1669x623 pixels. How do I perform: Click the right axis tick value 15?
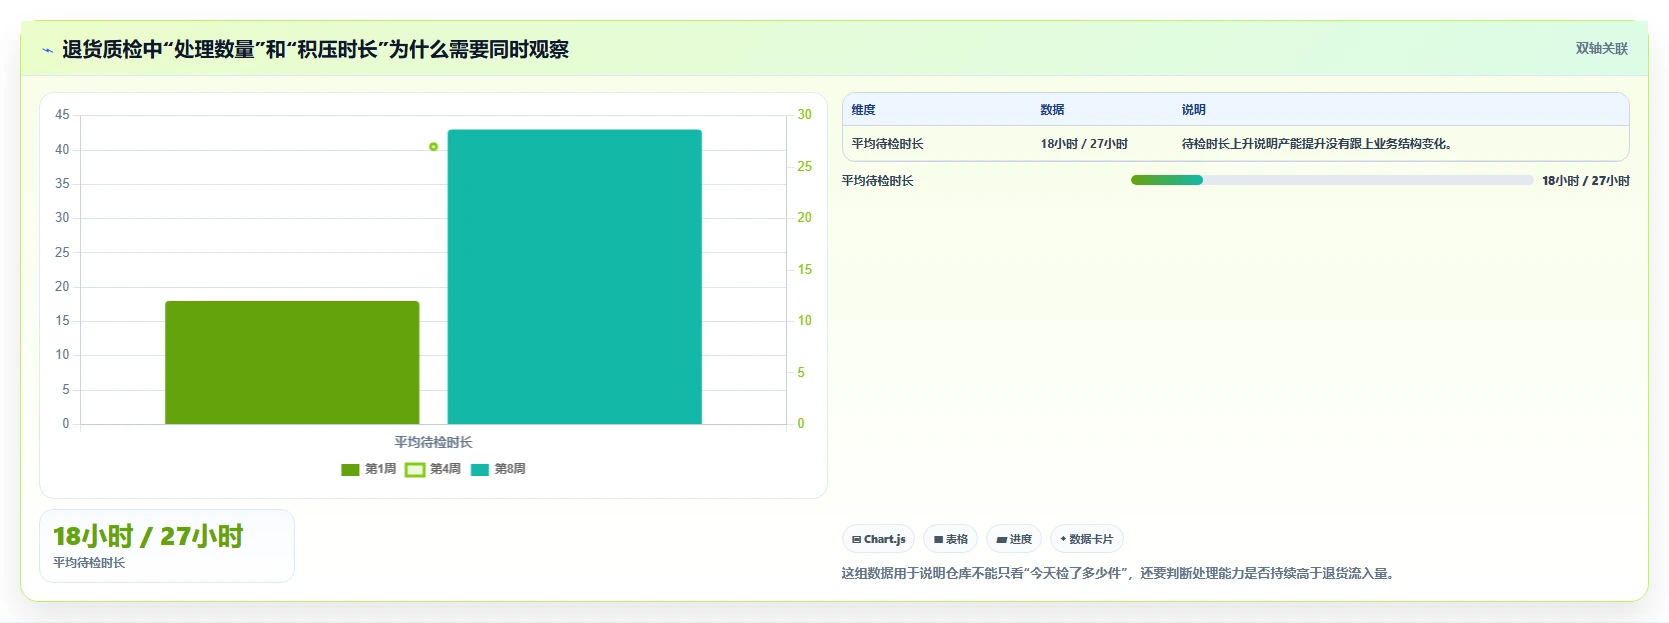click(x=804, y=270)
